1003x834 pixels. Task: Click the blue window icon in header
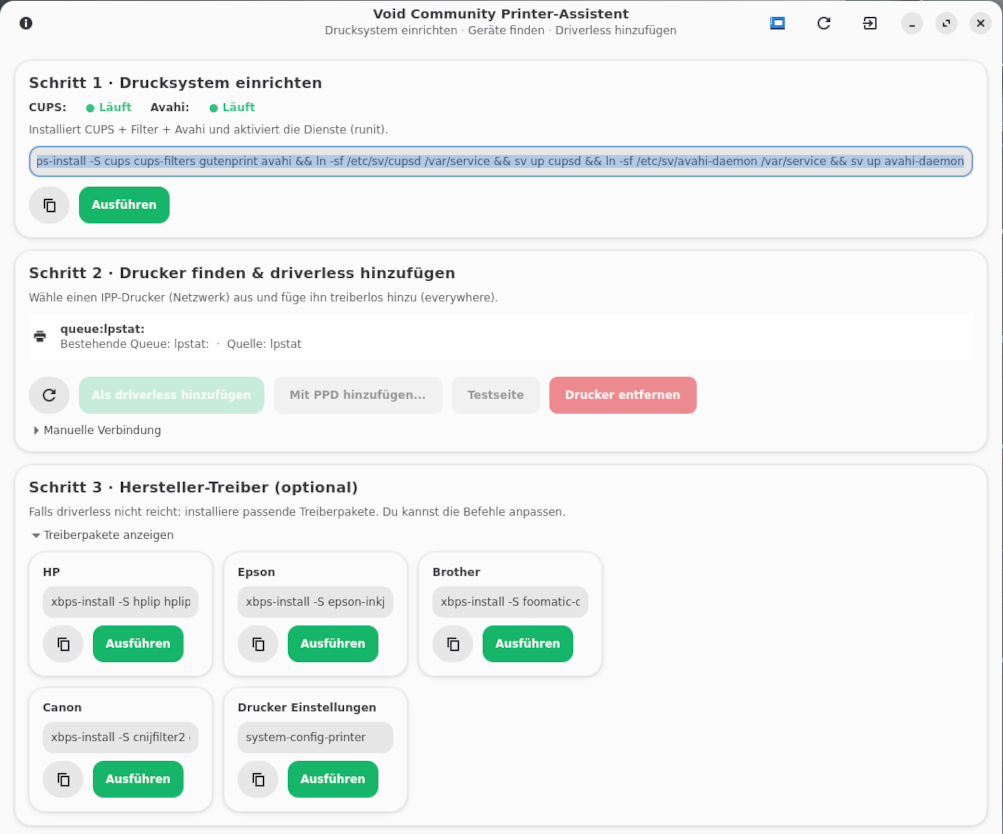pyautogui.click(x=777, y=23)
